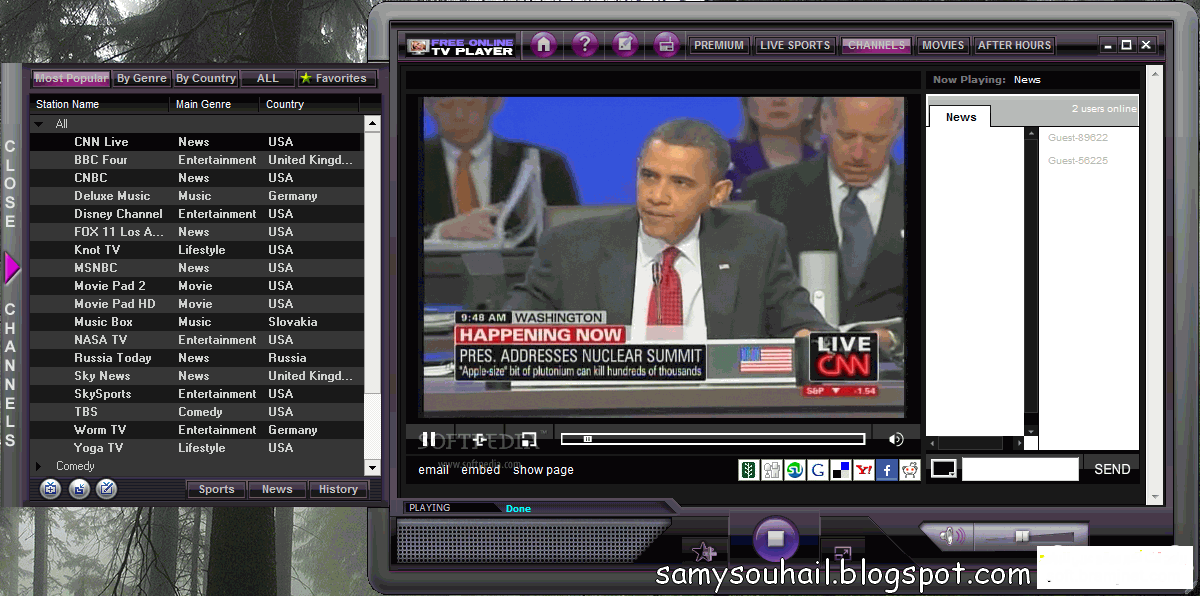
Task: Select the Russia Today station
Action: (x=196, y=358)
